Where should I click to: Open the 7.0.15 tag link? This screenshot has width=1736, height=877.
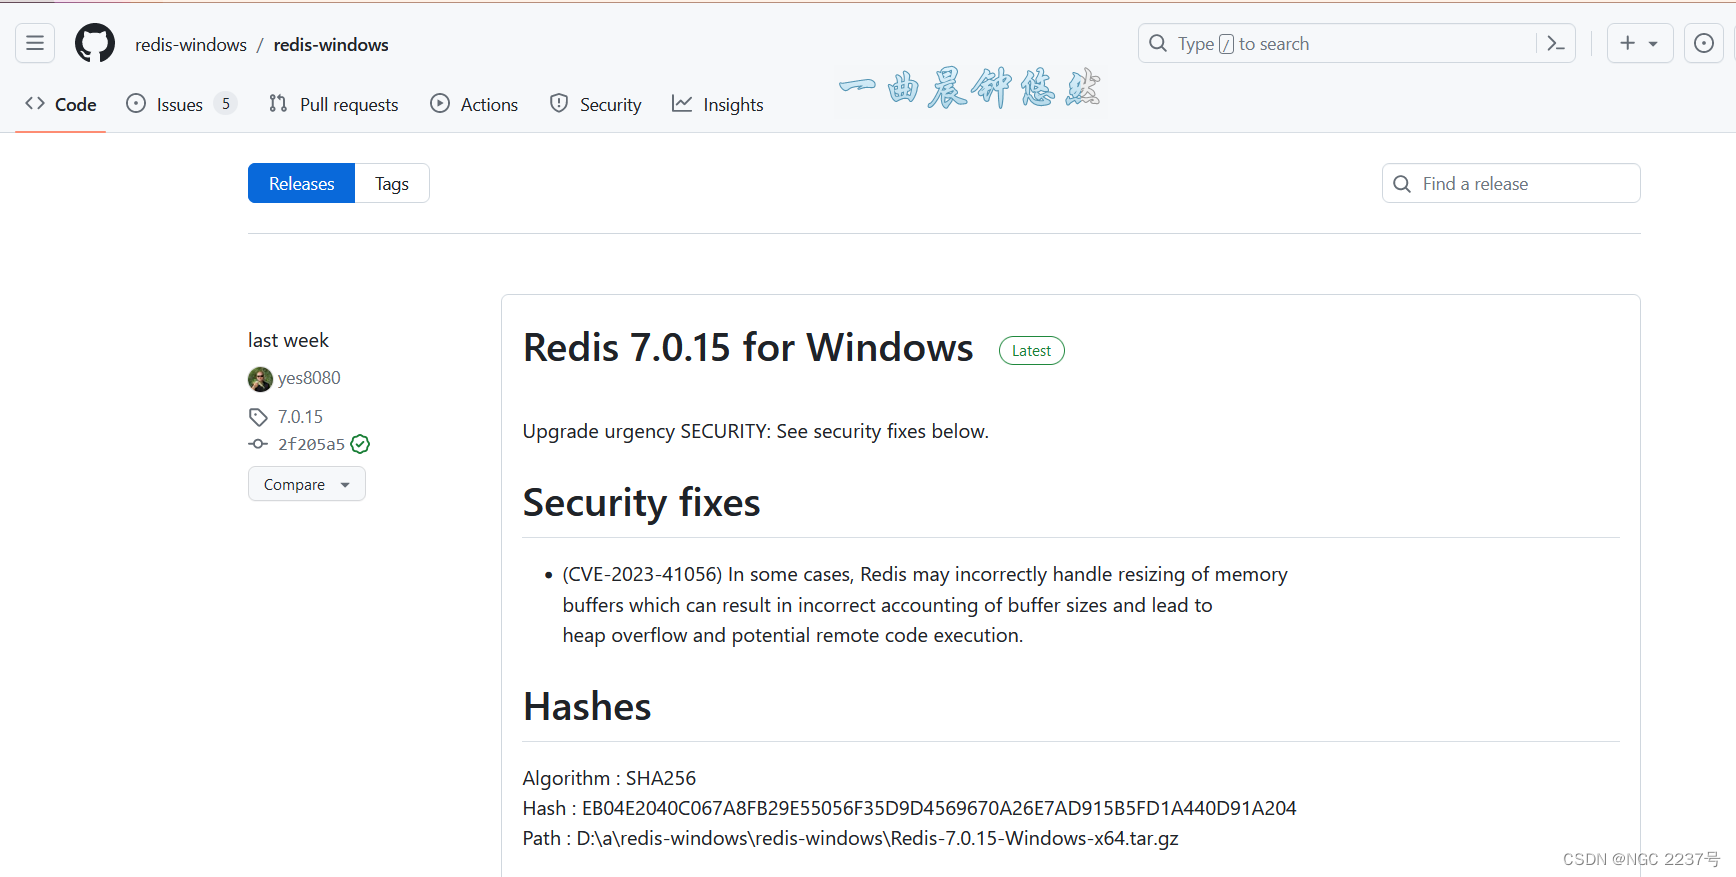click(300, 417)
